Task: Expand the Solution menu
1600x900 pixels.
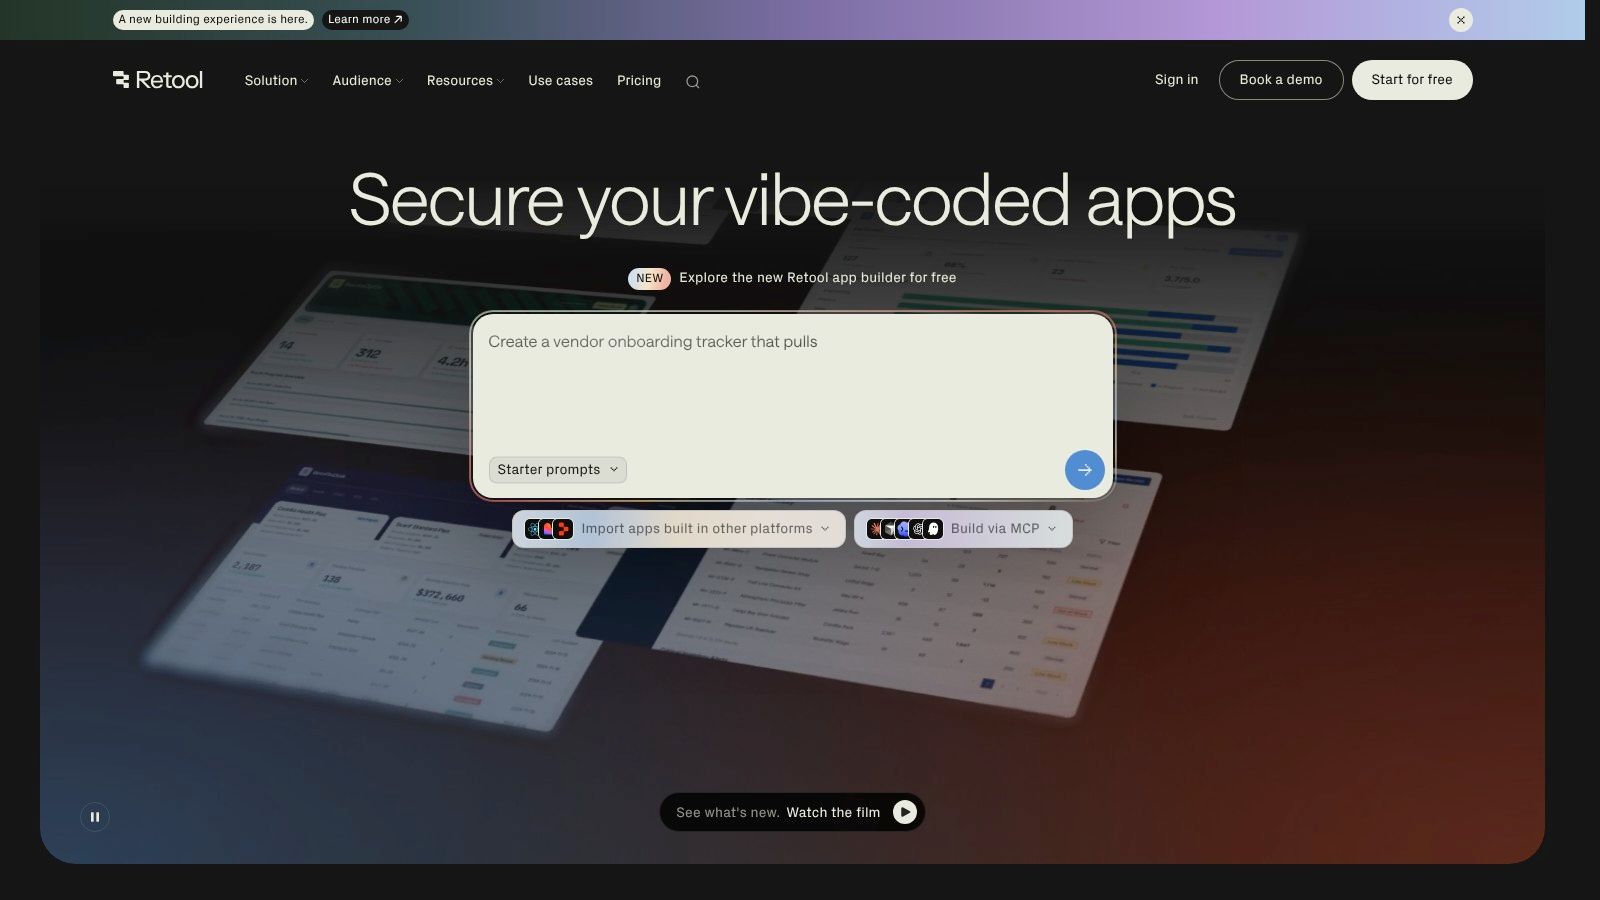Action: (x=276, y=81)
